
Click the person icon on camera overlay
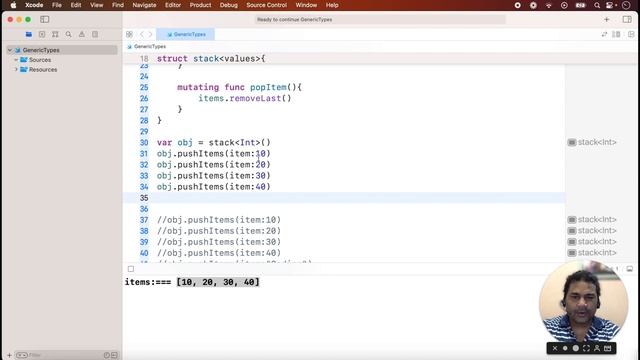(597, 348)
